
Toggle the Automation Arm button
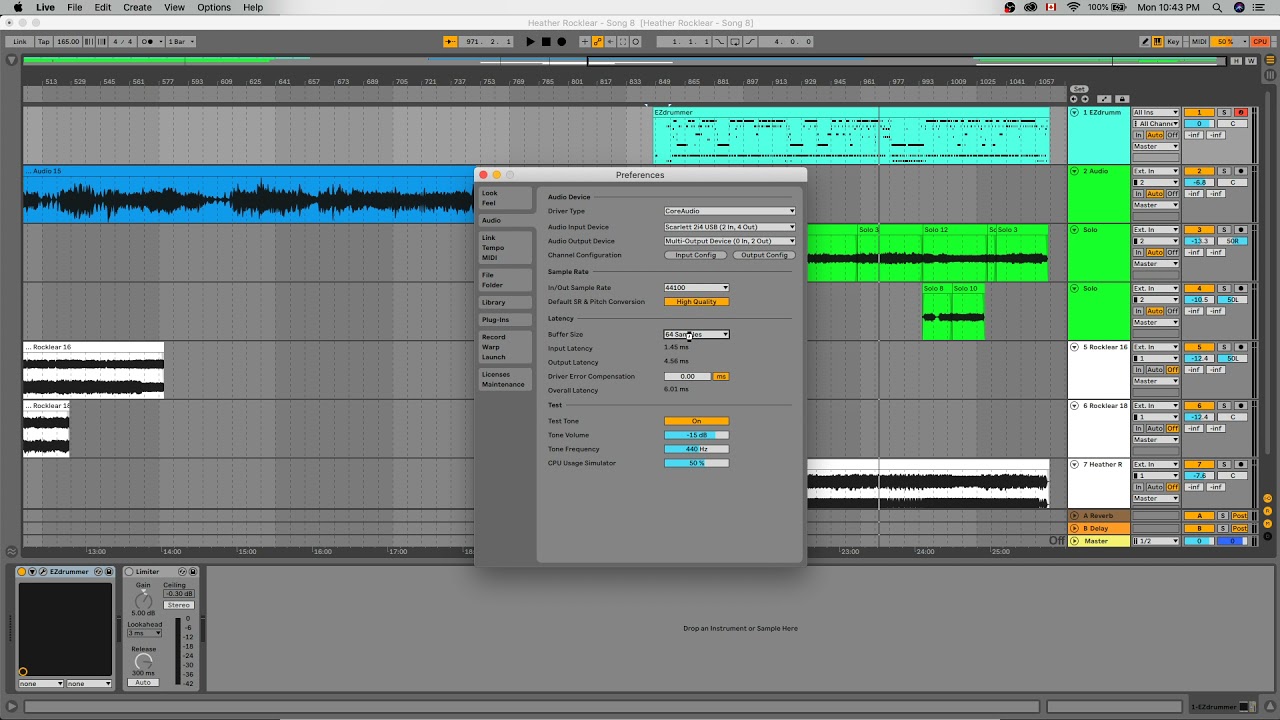[x=597, y=42]
